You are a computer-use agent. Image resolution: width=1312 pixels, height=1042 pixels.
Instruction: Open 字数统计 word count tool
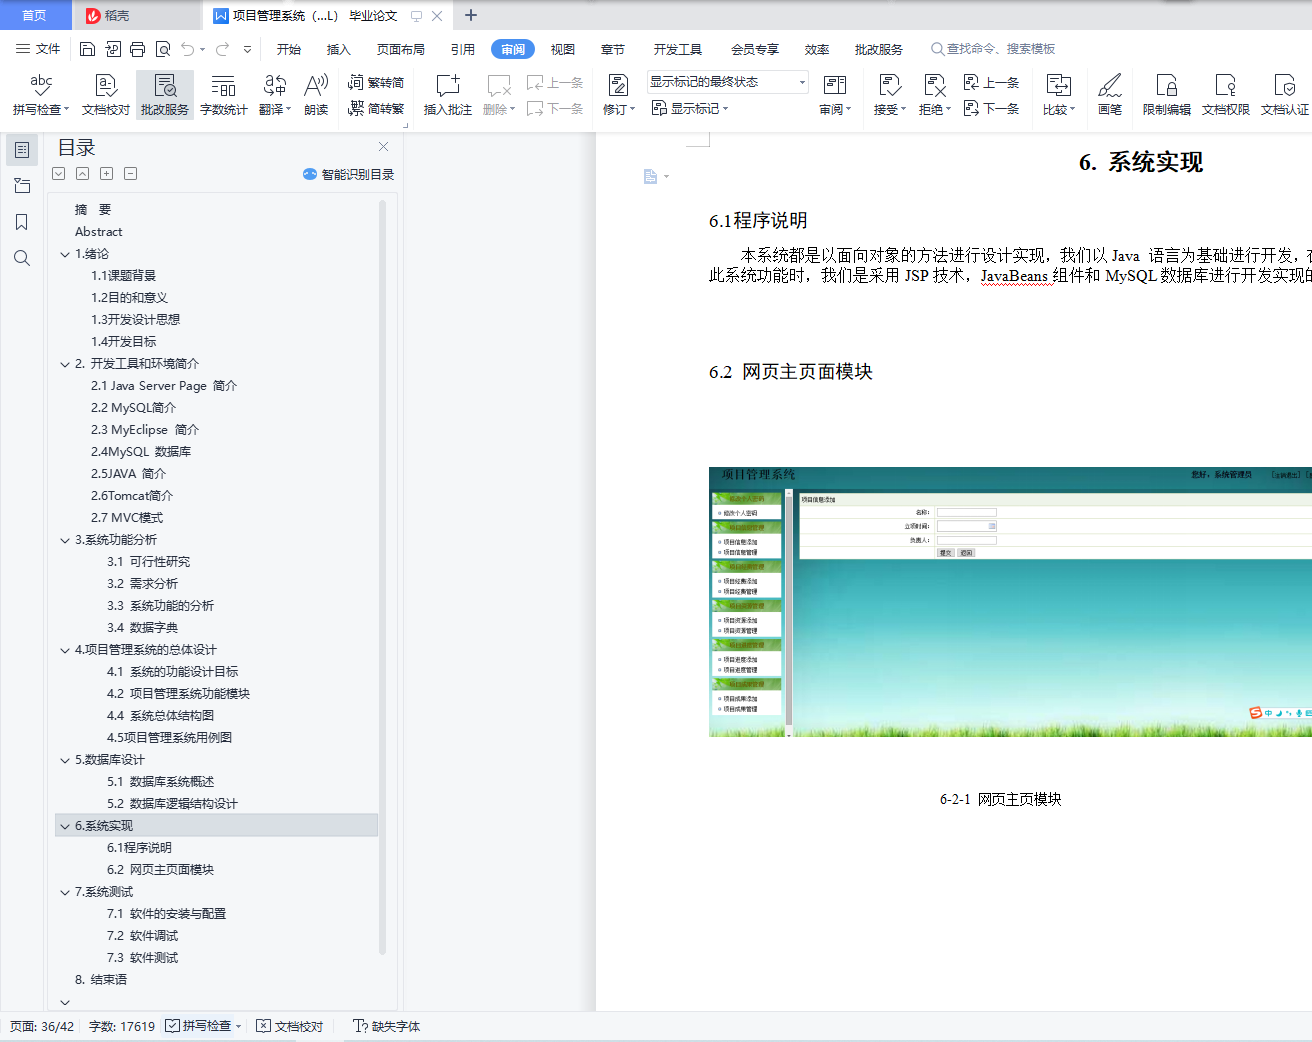pyautogui.click(x=224, y=95)
